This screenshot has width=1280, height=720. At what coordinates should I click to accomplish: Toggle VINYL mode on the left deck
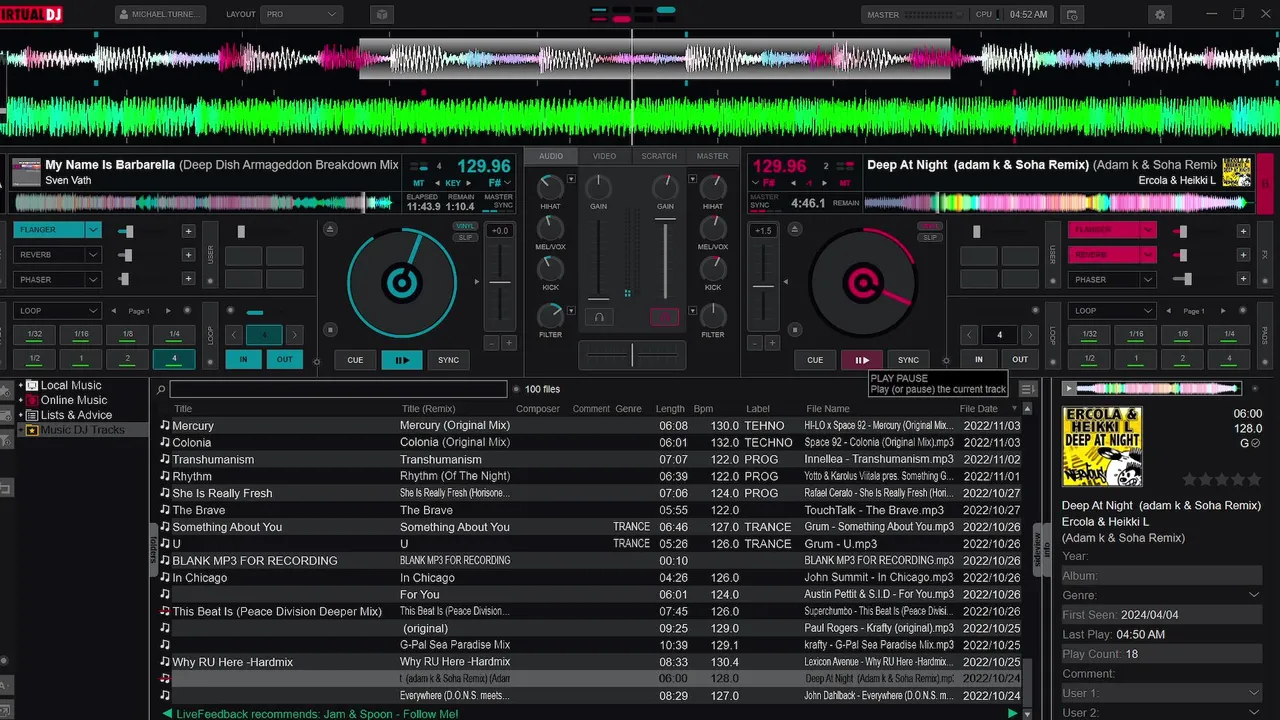464,226
